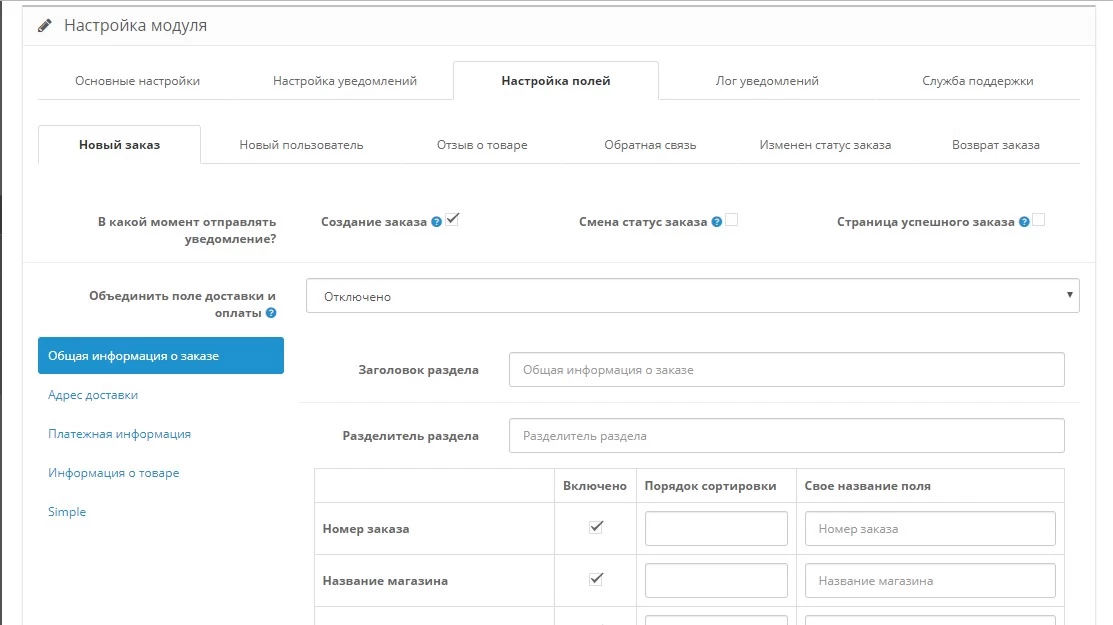Open the Отзыв о товаре sub-tab
Image resolution: width=1113 pixels, height=625 pixels.
(482, 145)
